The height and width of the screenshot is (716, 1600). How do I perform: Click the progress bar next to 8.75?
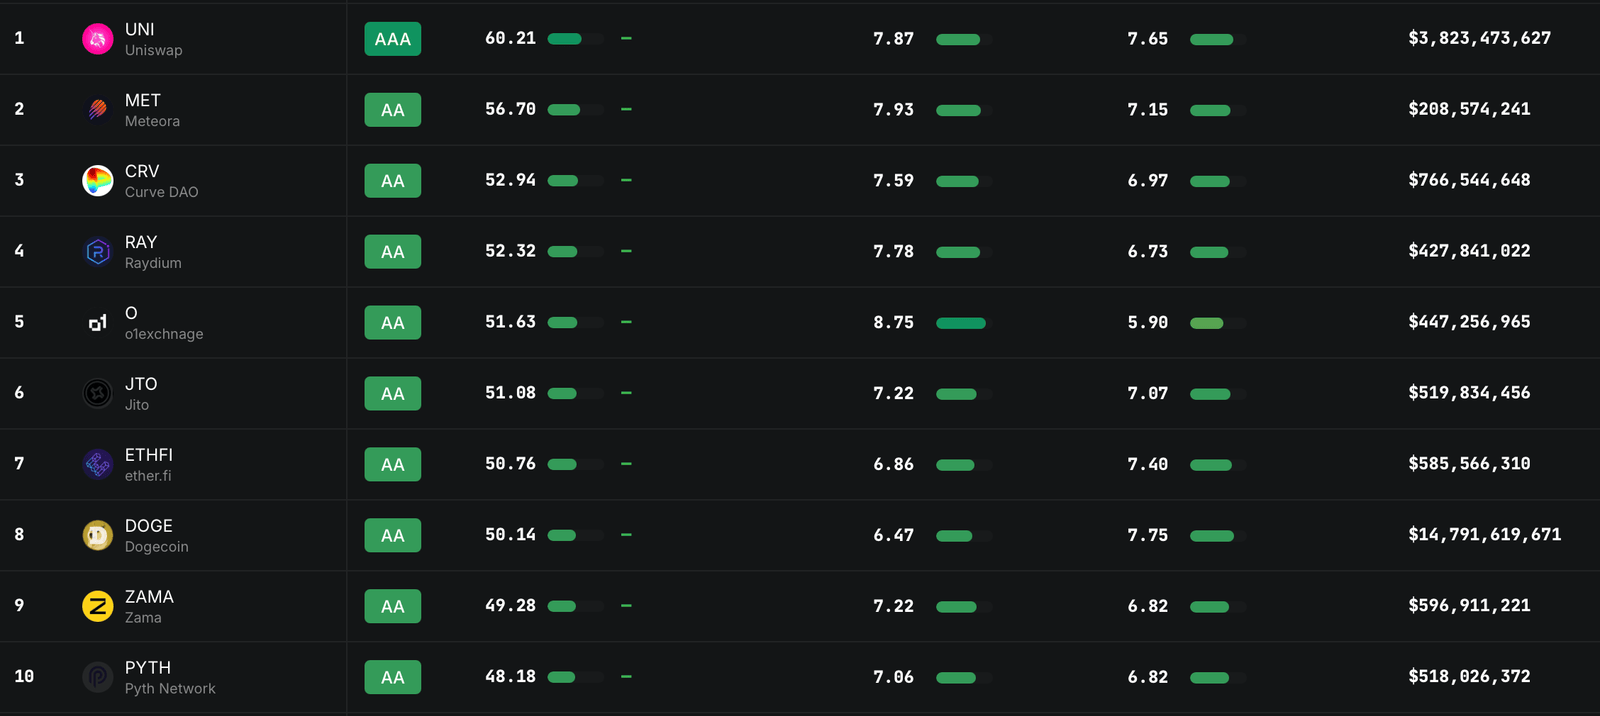pyautogui.click(x=963, y=323)
